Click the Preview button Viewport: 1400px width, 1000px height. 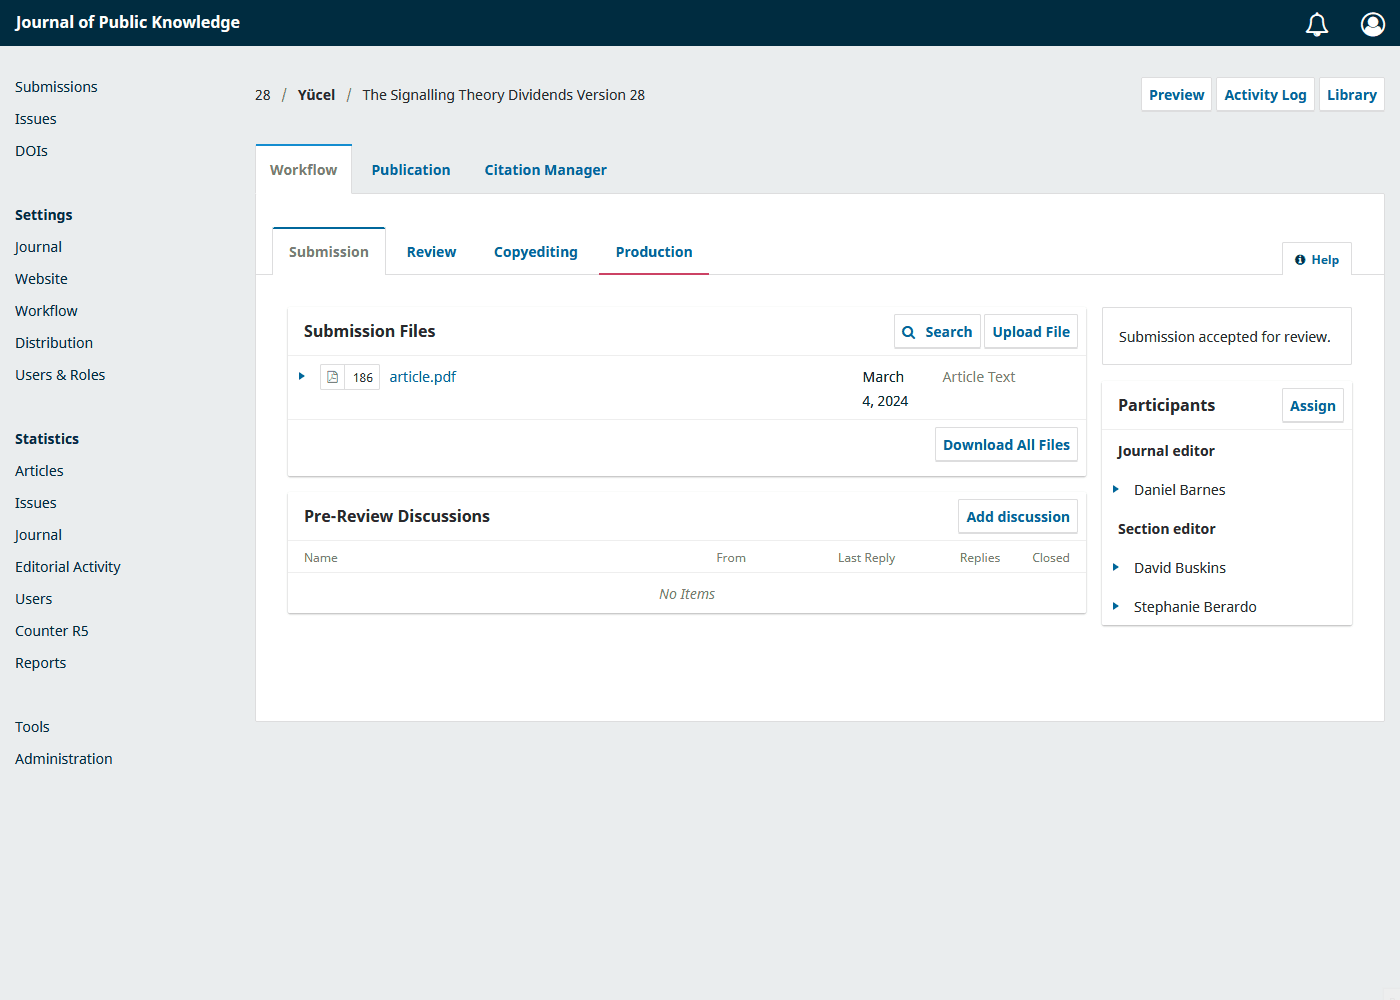(x=1177, y=95)
